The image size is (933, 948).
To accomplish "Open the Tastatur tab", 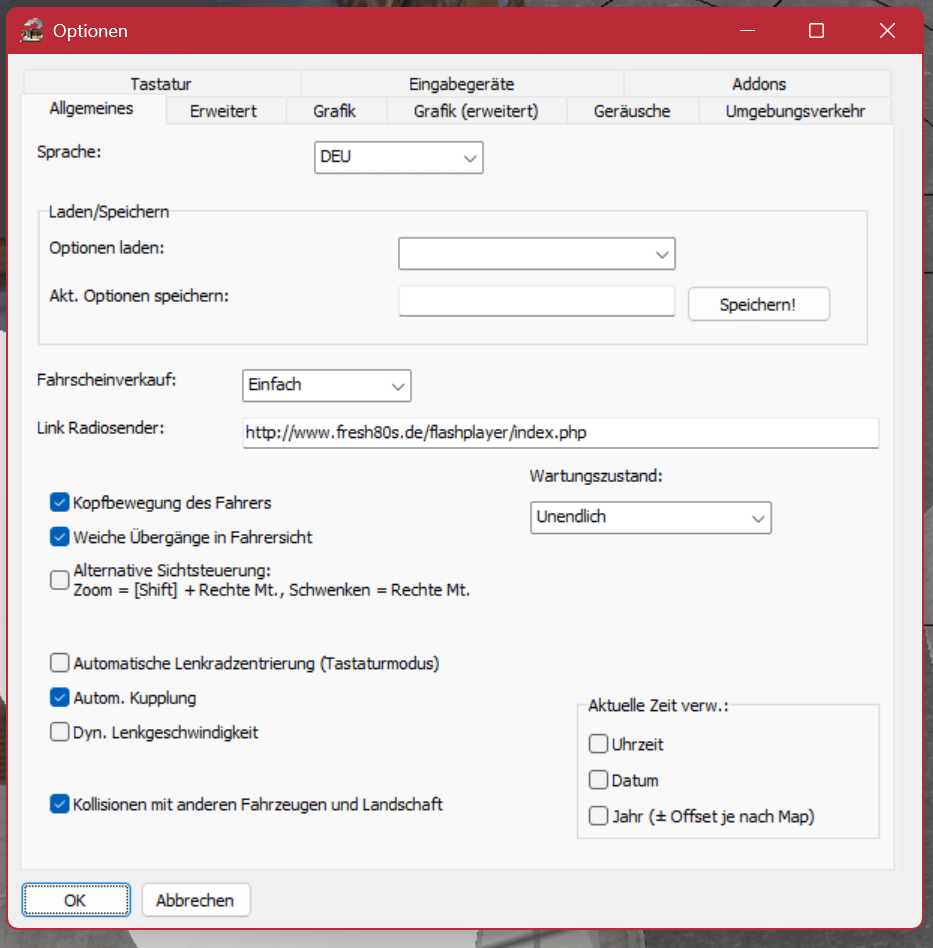I will pyautogui.click(x=160, y=84).
